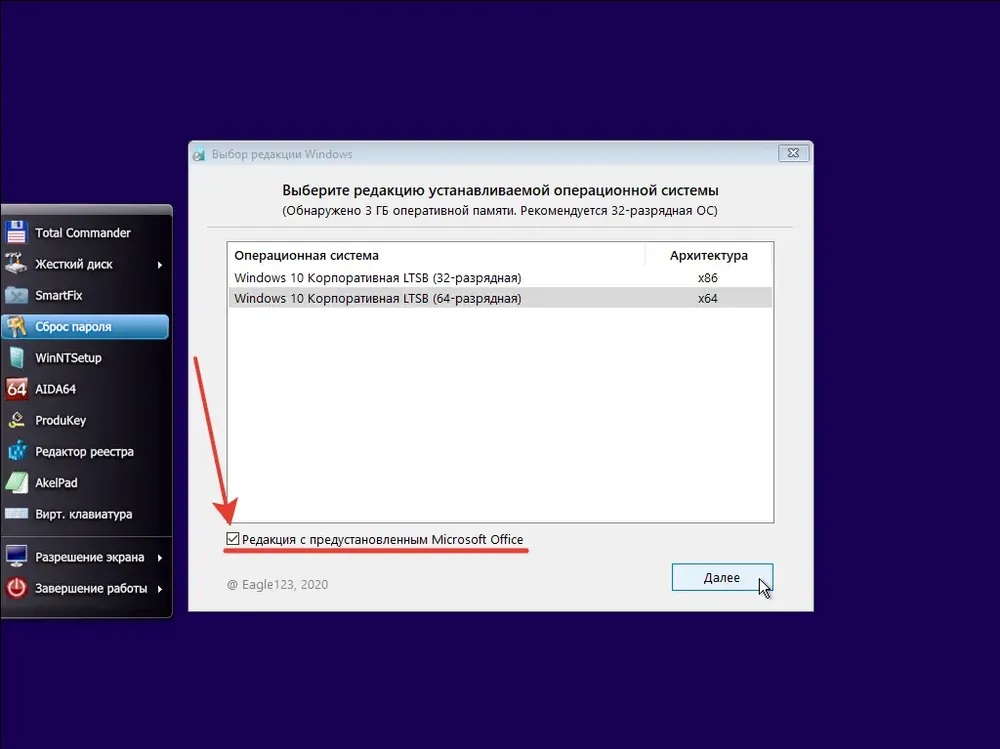Uncheck Редакция с предустановленным Microsoft Office
The image size is (1000, 749).
233,539
